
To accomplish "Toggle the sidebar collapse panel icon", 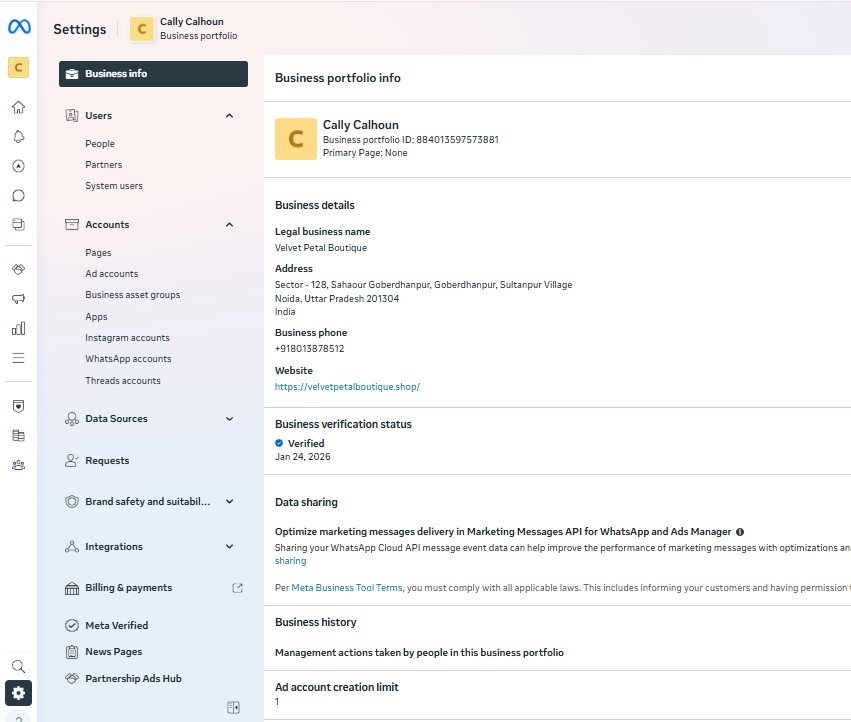I will [233, 707].
